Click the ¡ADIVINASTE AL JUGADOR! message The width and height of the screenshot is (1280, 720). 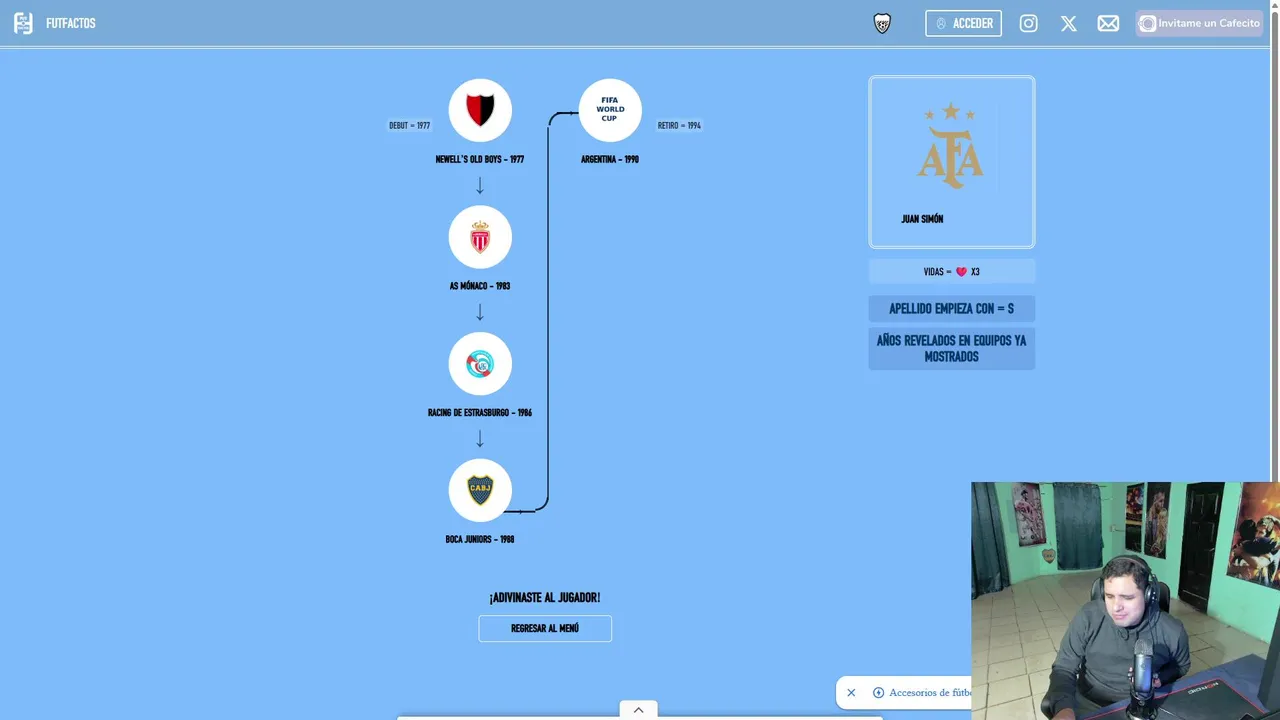545,598
